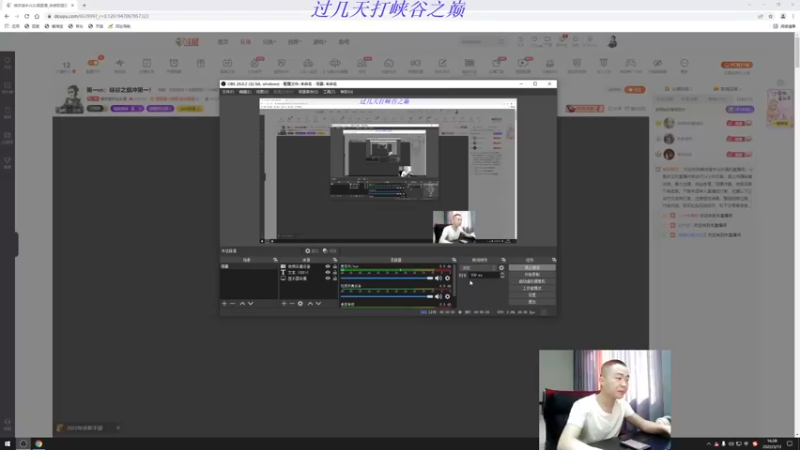800x450 pixels.
Task: Open the OBS 文件(F) menu
Action: tap(228, 92)
